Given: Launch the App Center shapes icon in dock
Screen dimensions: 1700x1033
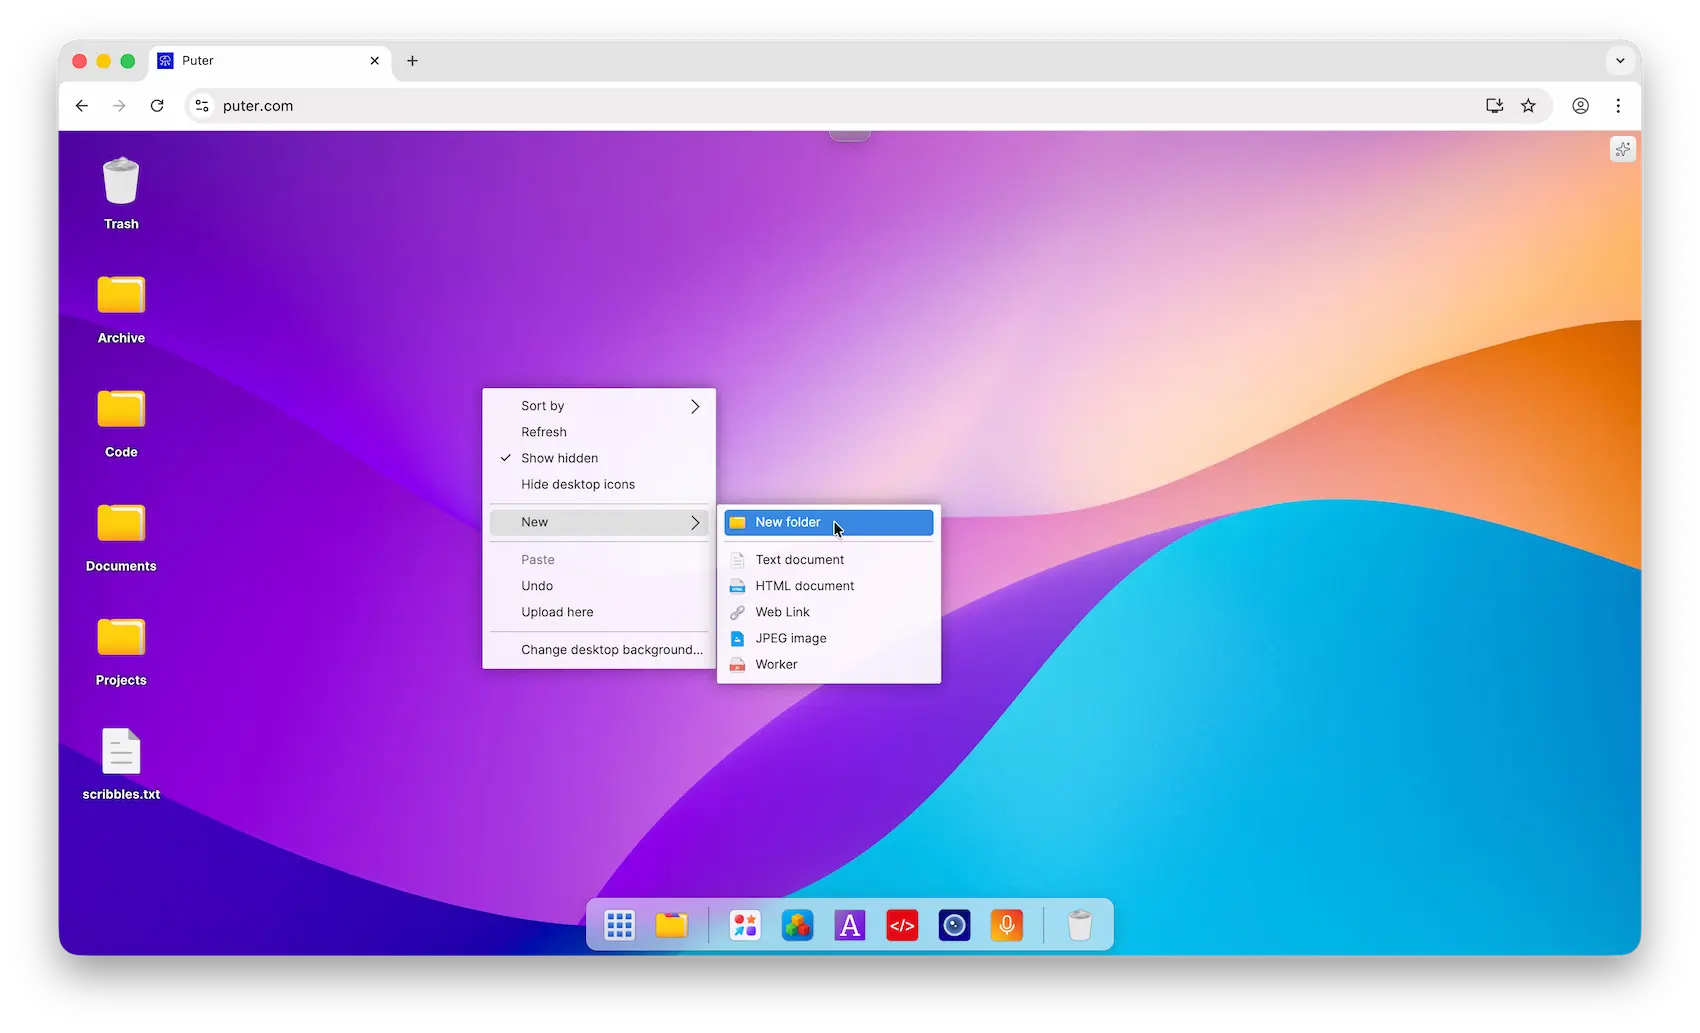Looking at the screenshot, I should click(744, 925).
